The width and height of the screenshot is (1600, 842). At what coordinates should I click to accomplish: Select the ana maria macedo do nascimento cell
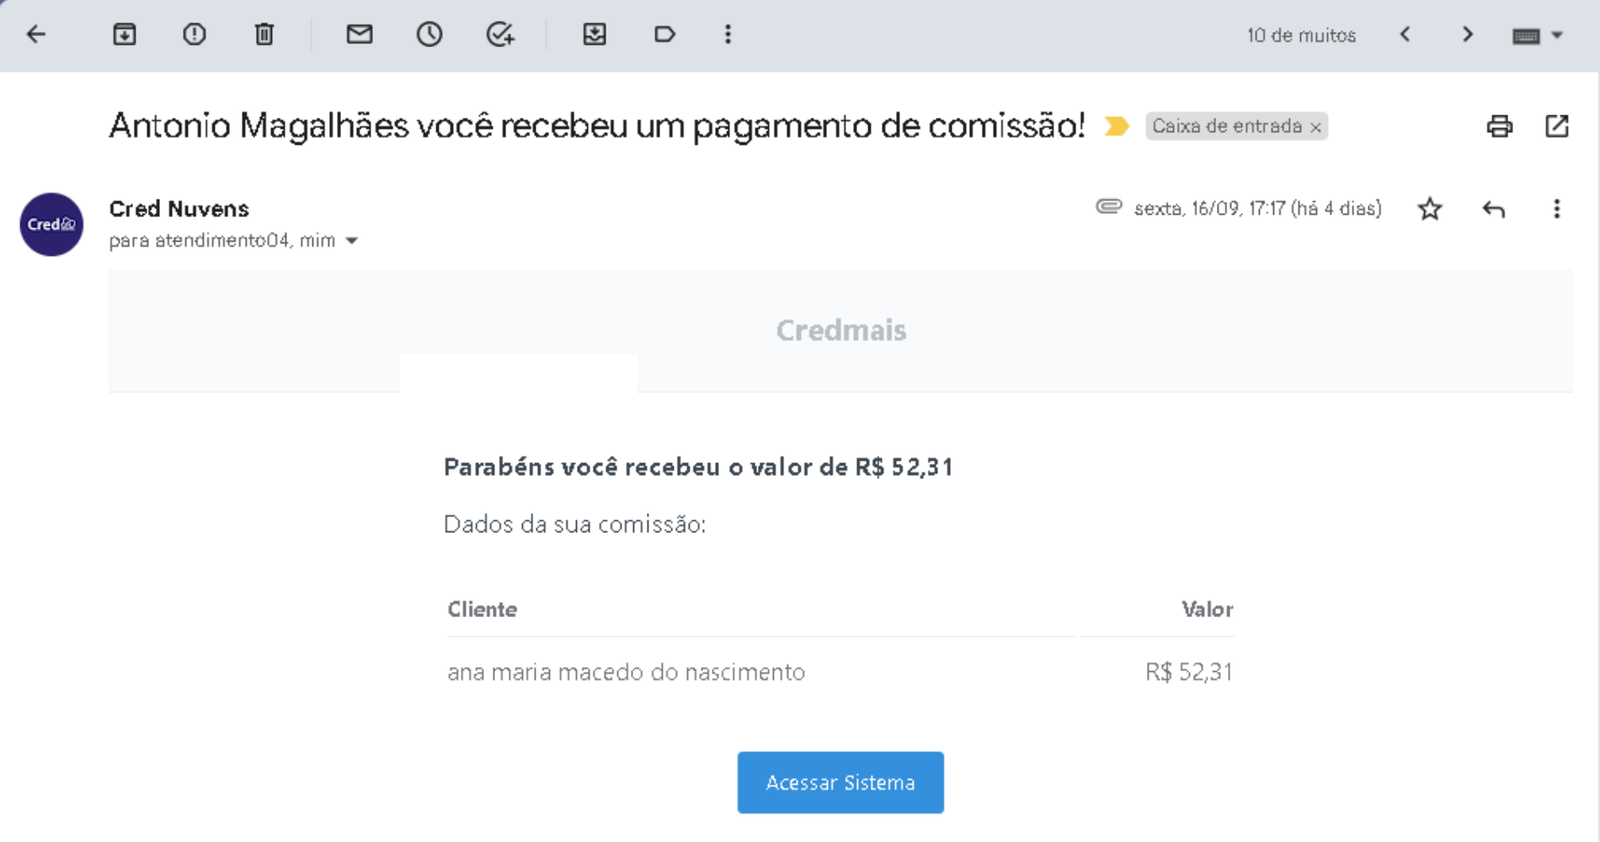coord(626,672)
